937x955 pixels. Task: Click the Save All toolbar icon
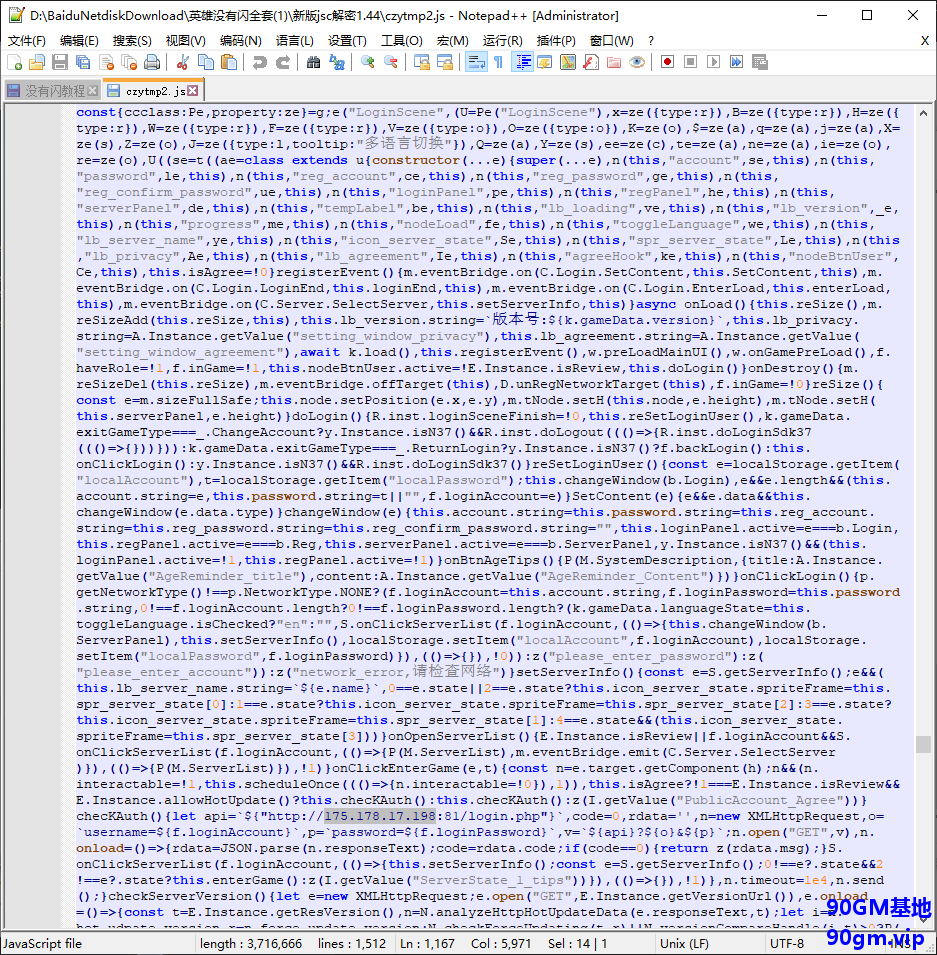(x=83, y=62)
